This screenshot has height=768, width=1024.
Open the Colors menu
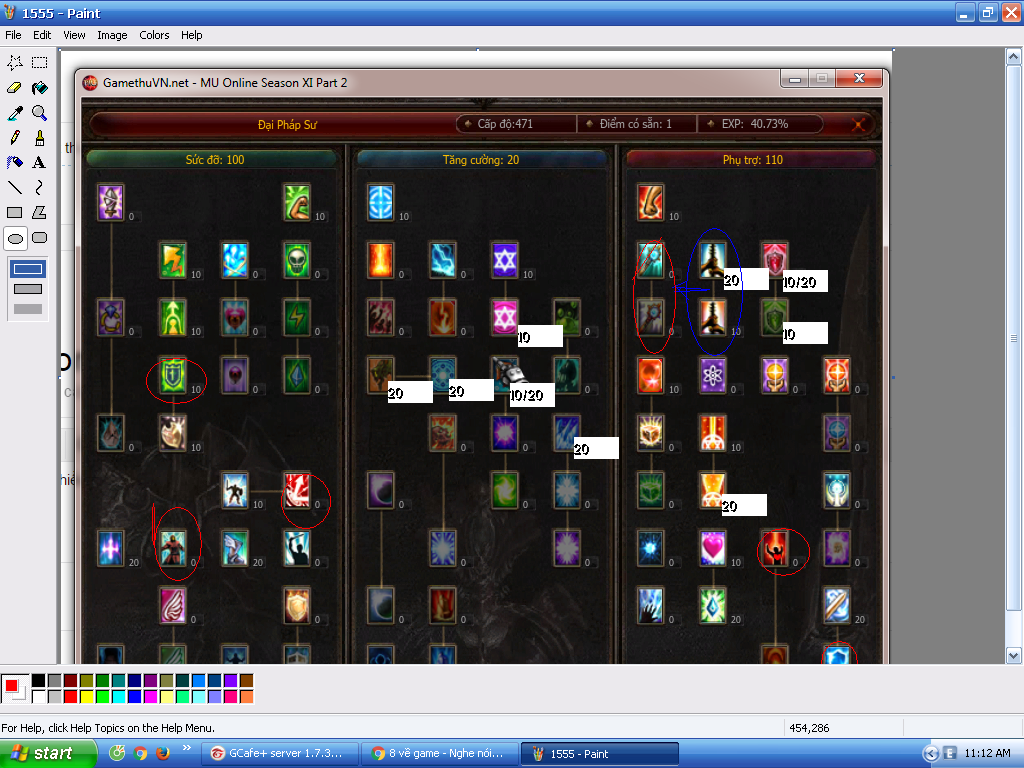point(154,35)
